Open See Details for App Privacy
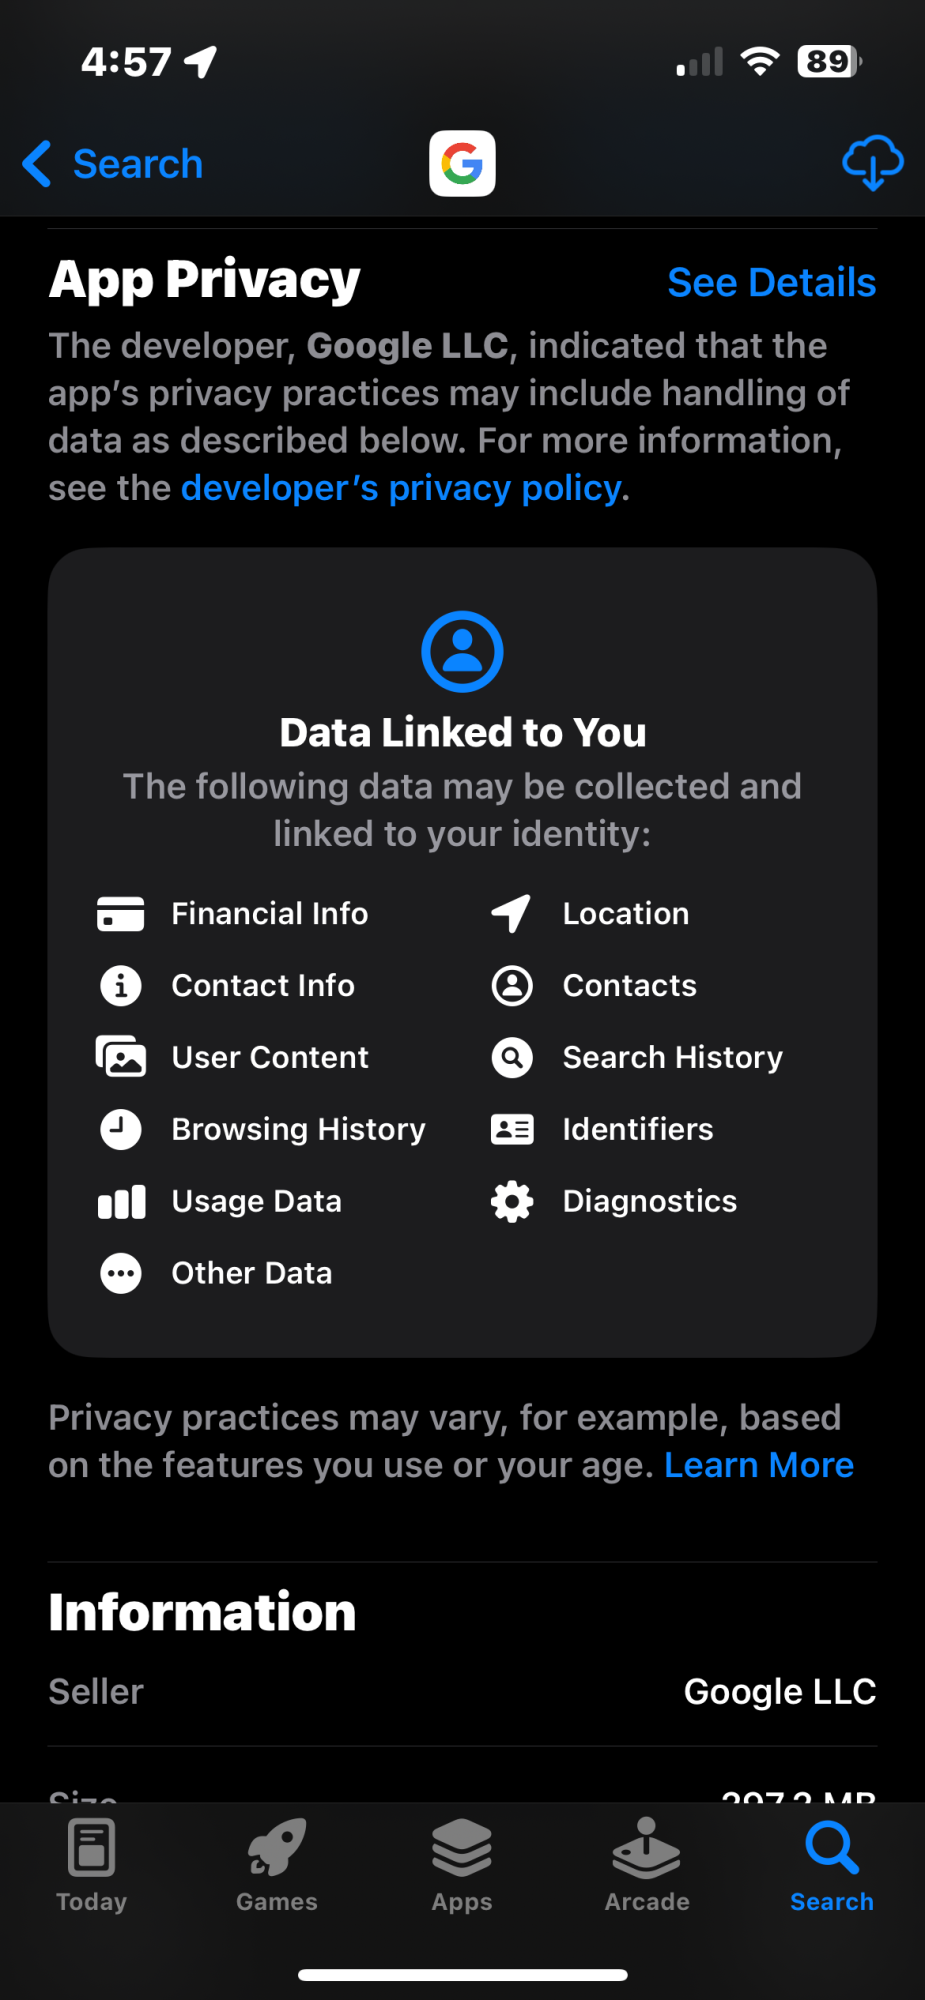This screenshot has height=2000, width=925. 771,283
